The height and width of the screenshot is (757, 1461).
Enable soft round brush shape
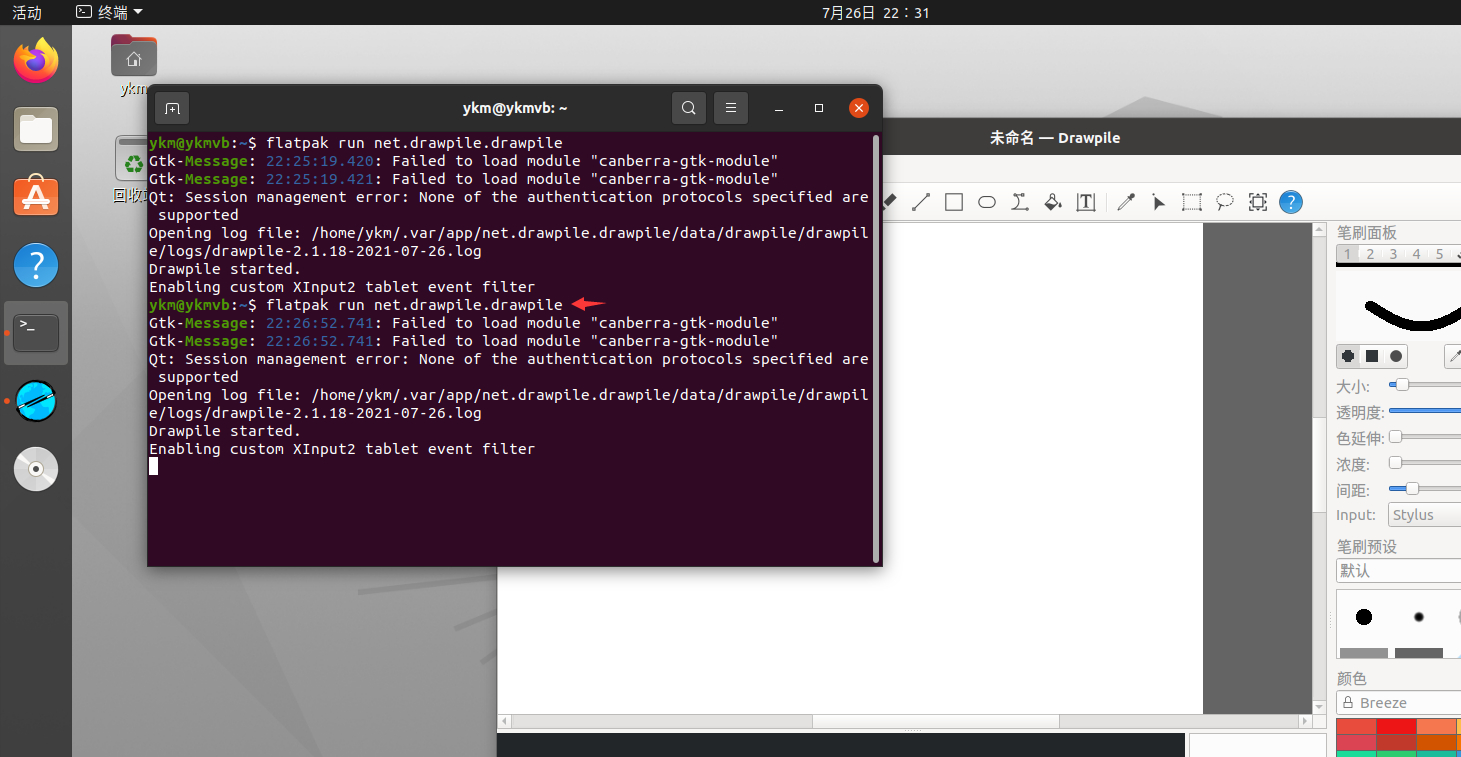pyautogui.click(x=1396, y=356)
